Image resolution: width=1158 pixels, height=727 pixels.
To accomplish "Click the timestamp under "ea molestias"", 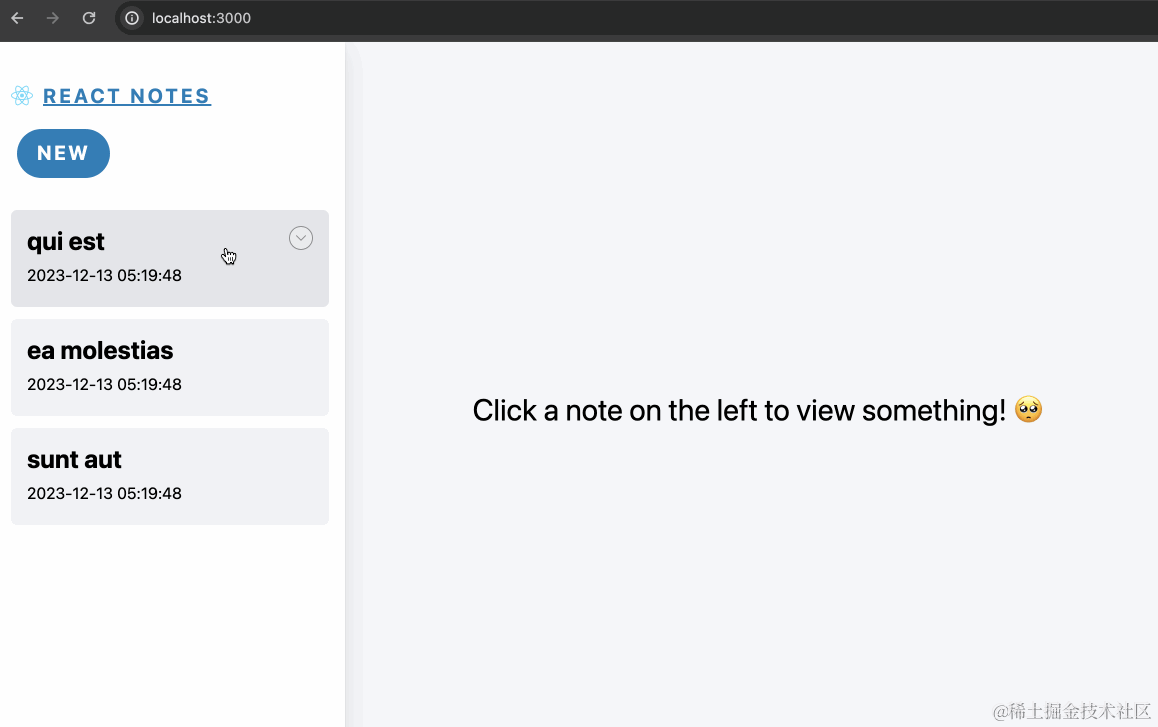I will 104,385.
